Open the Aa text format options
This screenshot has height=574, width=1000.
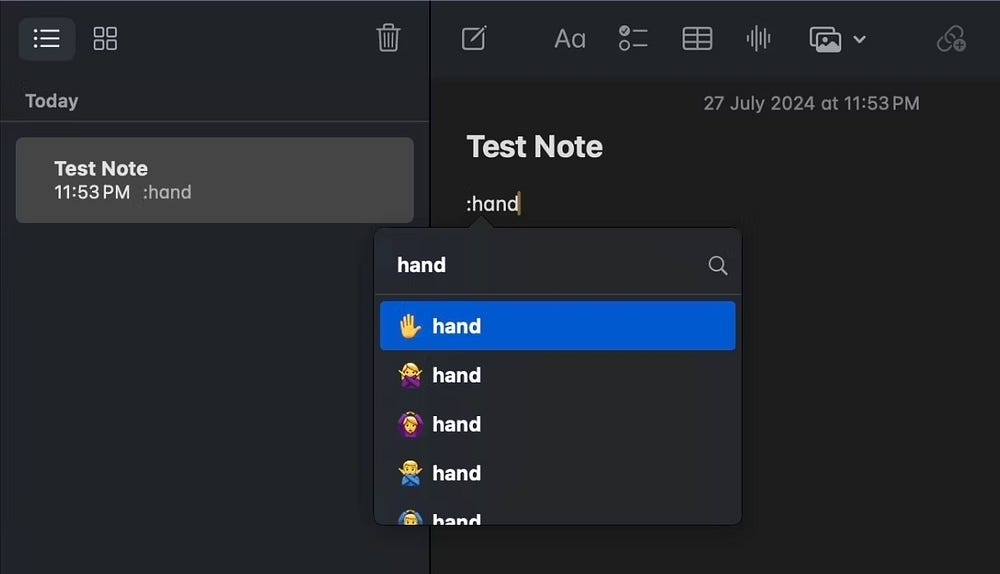(570, 39)
